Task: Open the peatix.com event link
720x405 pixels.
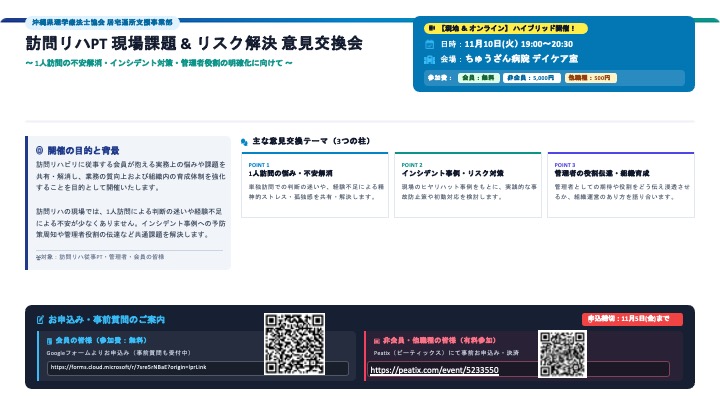Action: coord(434,370)
